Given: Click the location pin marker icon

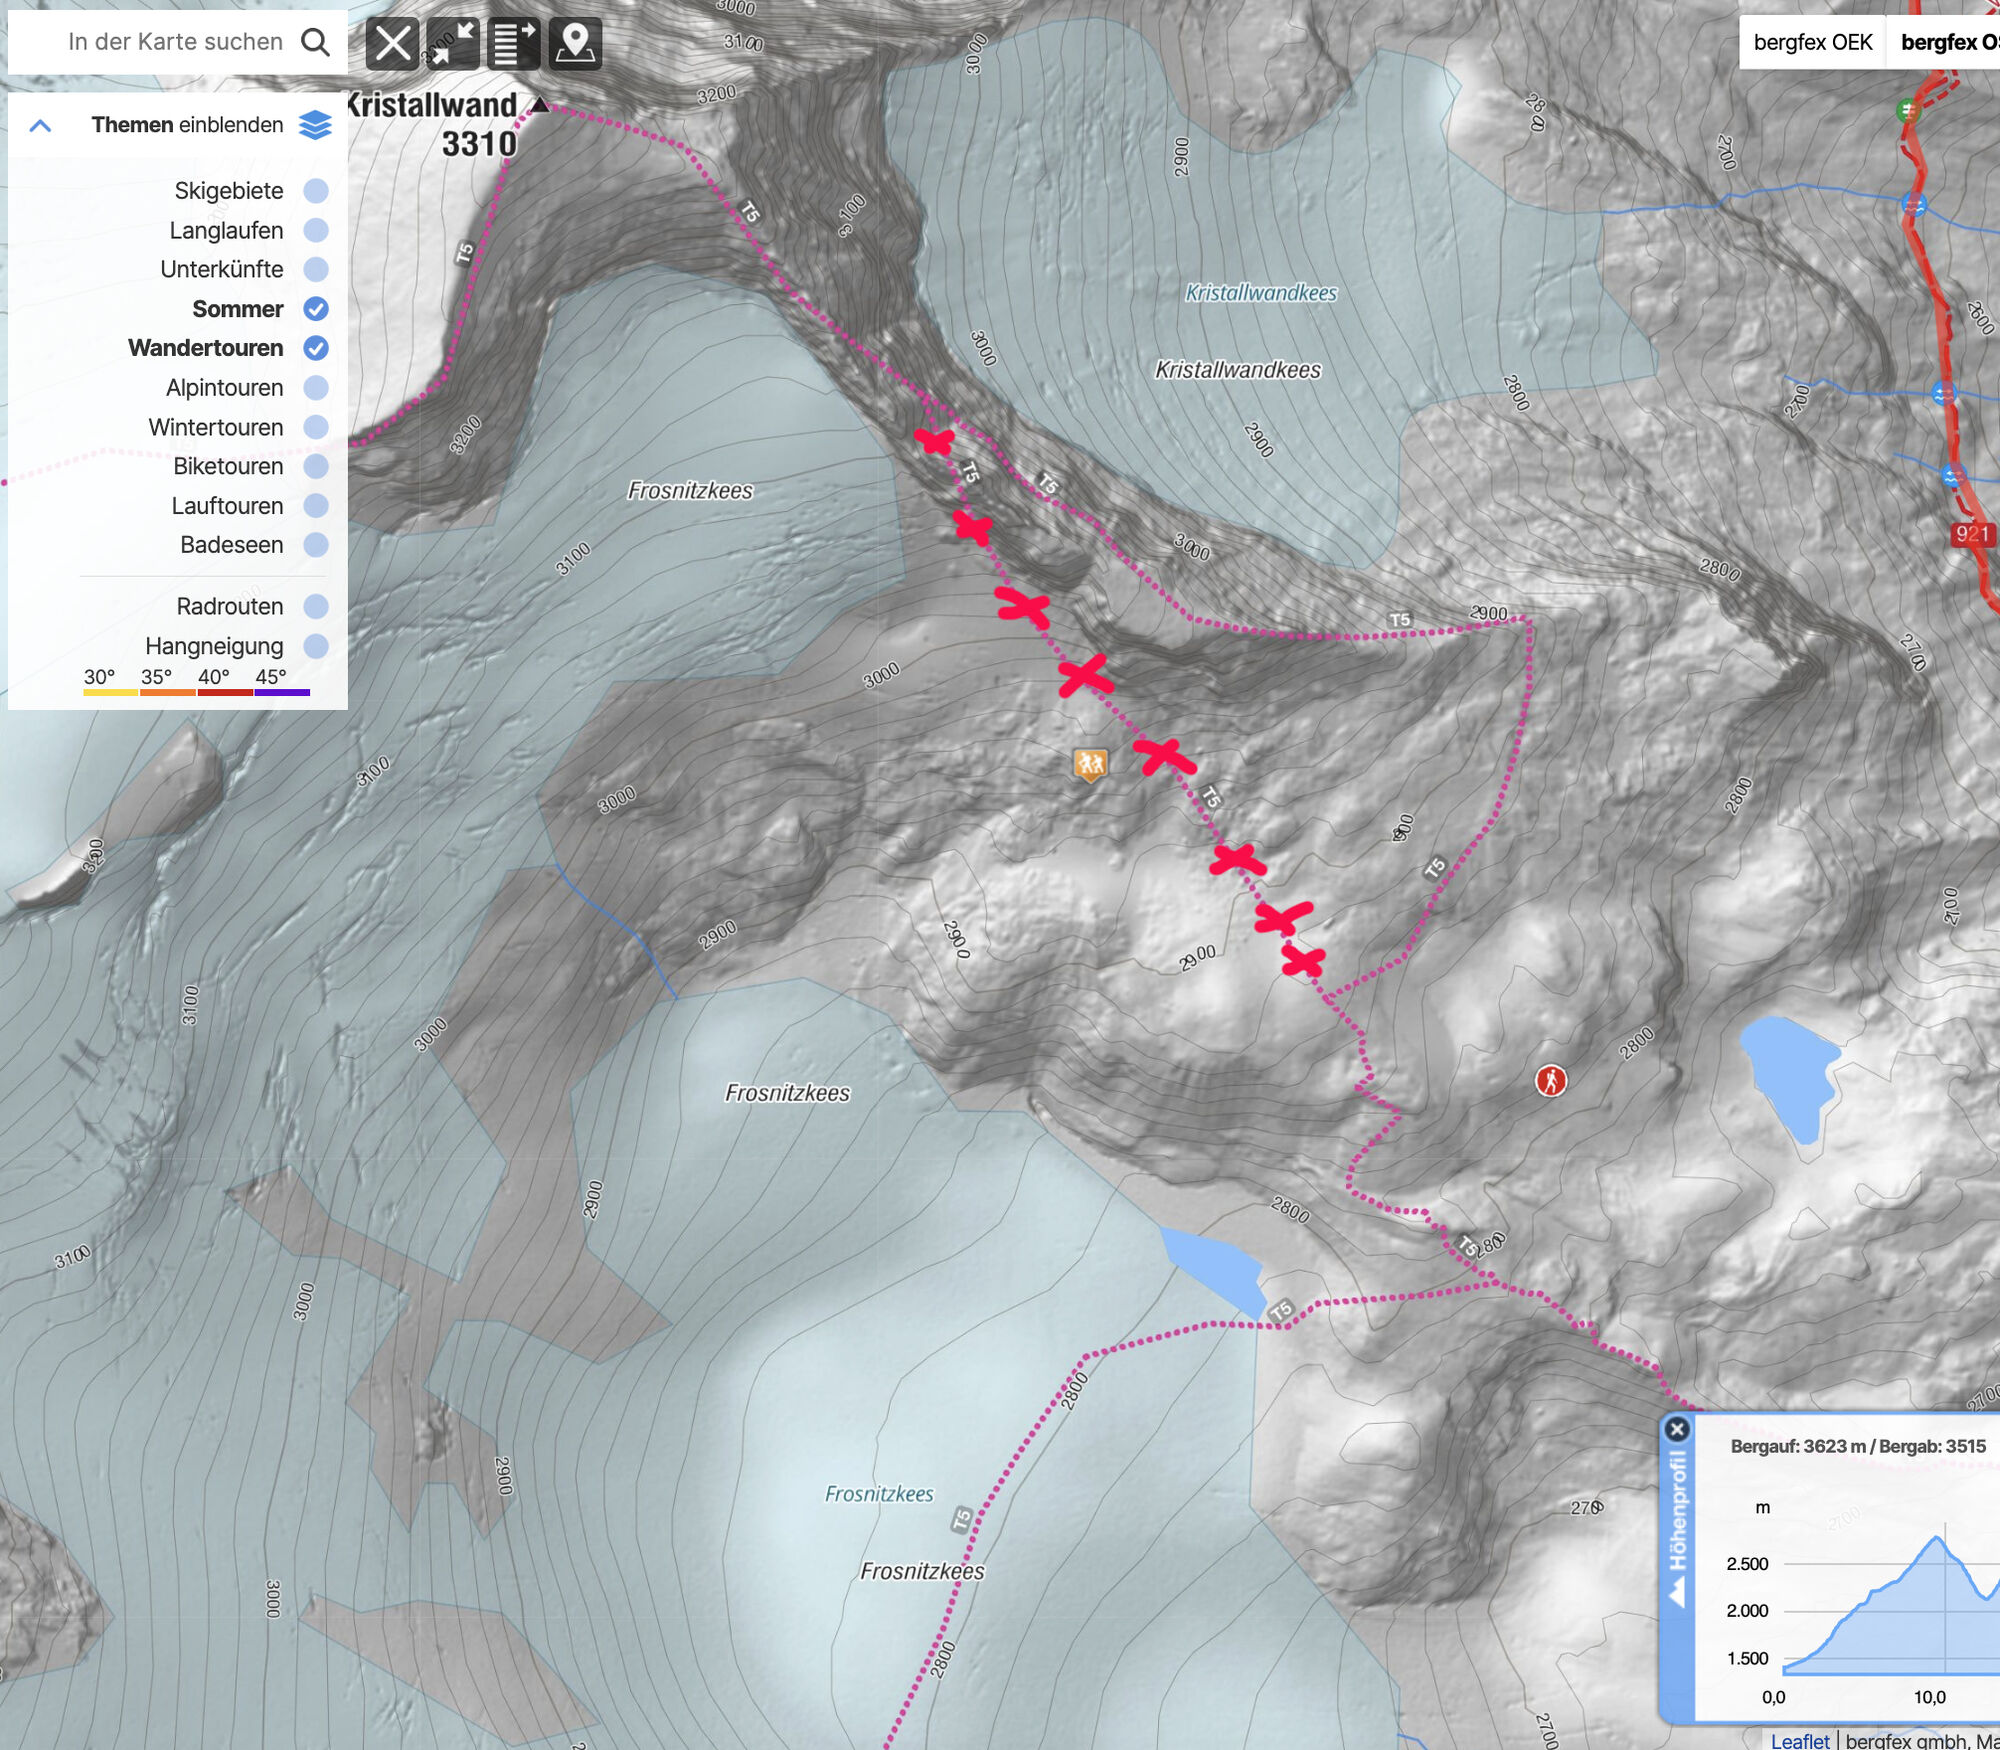Looking at the screenshot, I should [x=575, y=44].
